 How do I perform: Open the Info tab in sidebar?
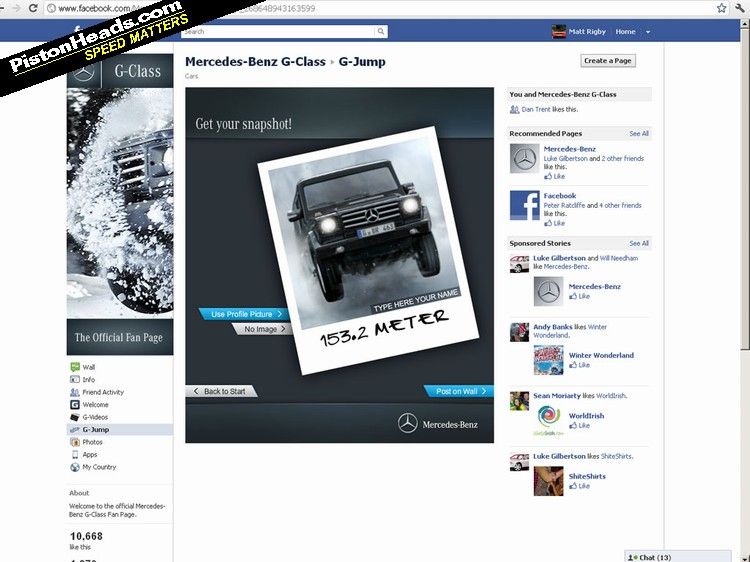88,380
